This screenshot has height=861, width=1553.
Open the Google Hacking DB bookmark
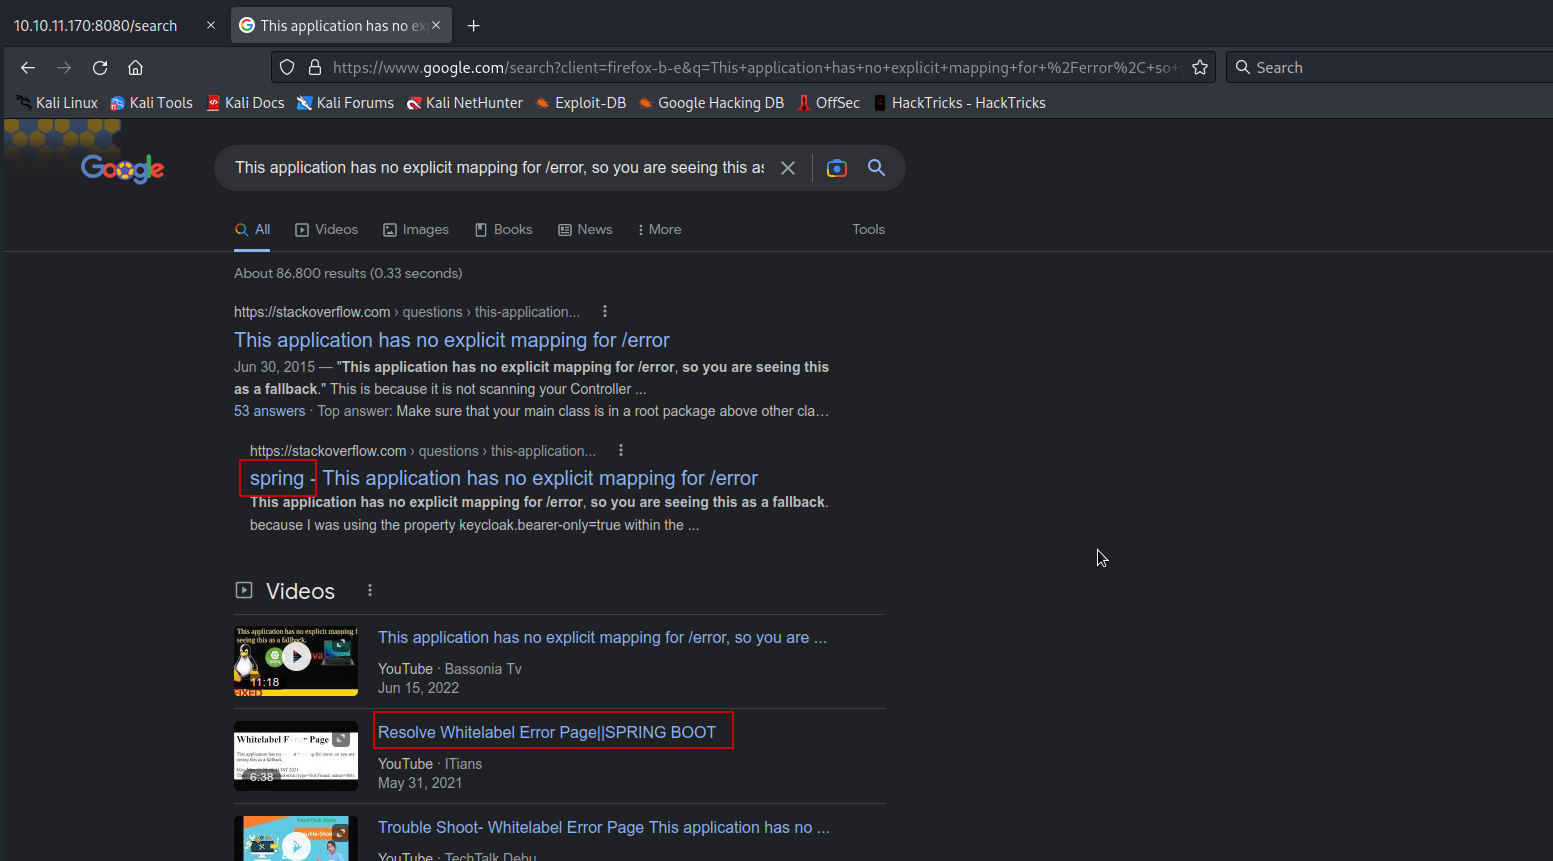(x=711, y=103)
